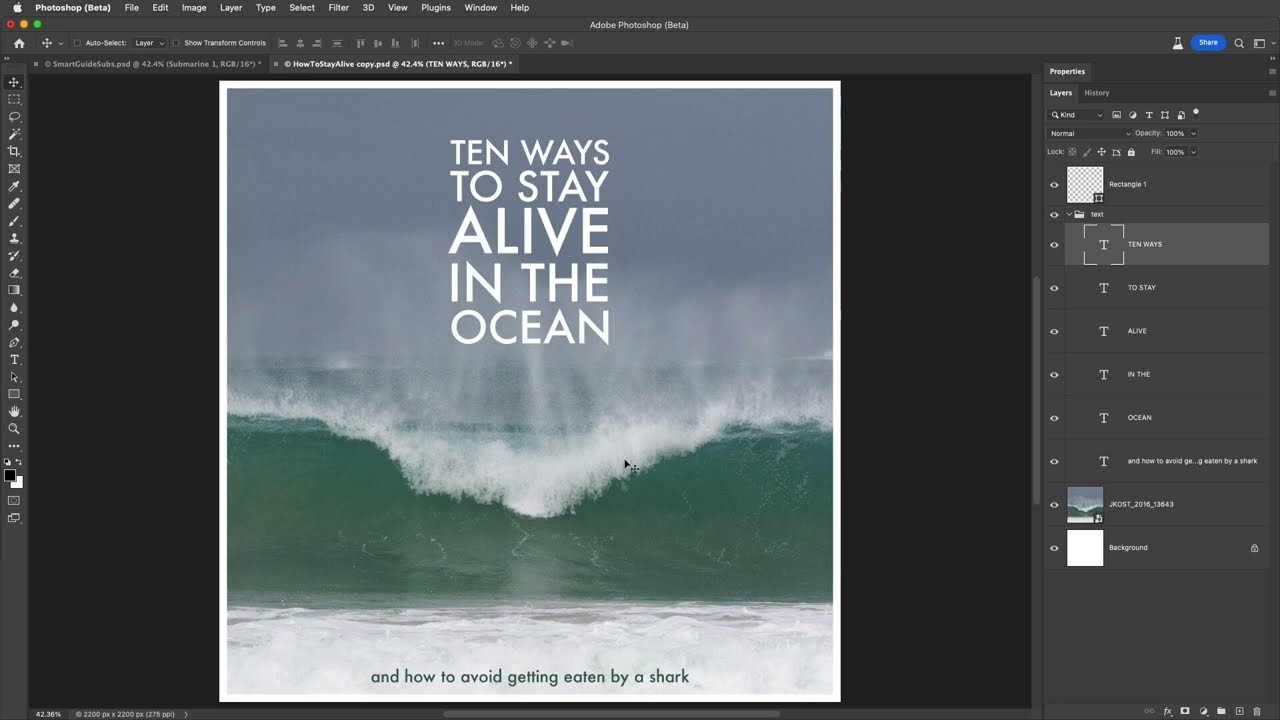Toggle visibility of Background layer
This screenshot has height=720, width=1280.
(x=1054, y=548)
